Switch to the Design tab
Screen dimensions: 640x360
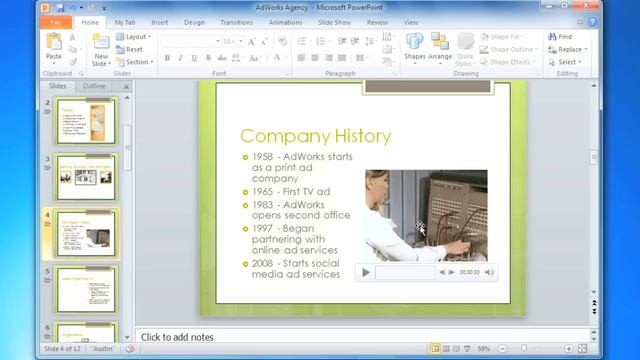click(194, 22)
